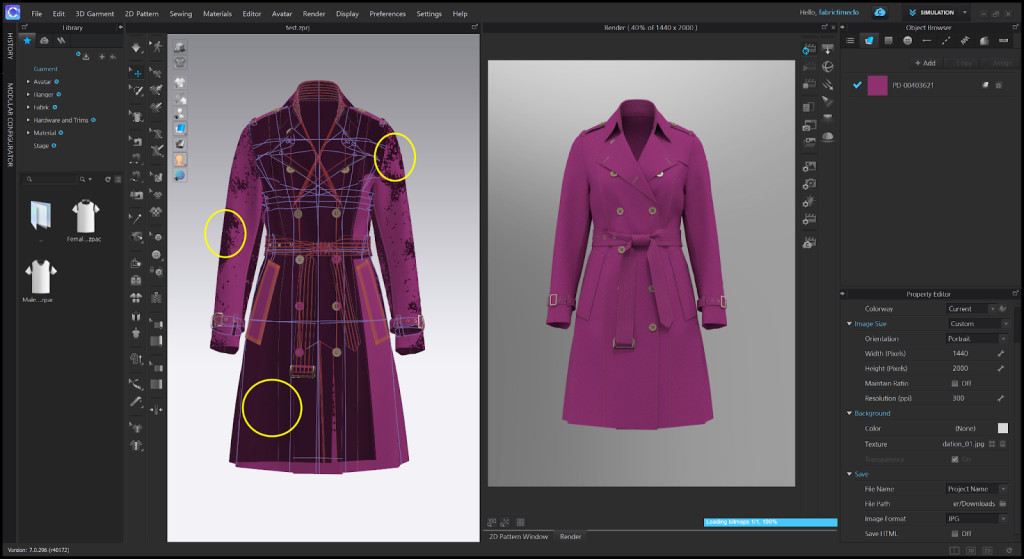Click the cloud icon next to the username
This screenshot has height=559, width=1024.
tap(879, 13)
